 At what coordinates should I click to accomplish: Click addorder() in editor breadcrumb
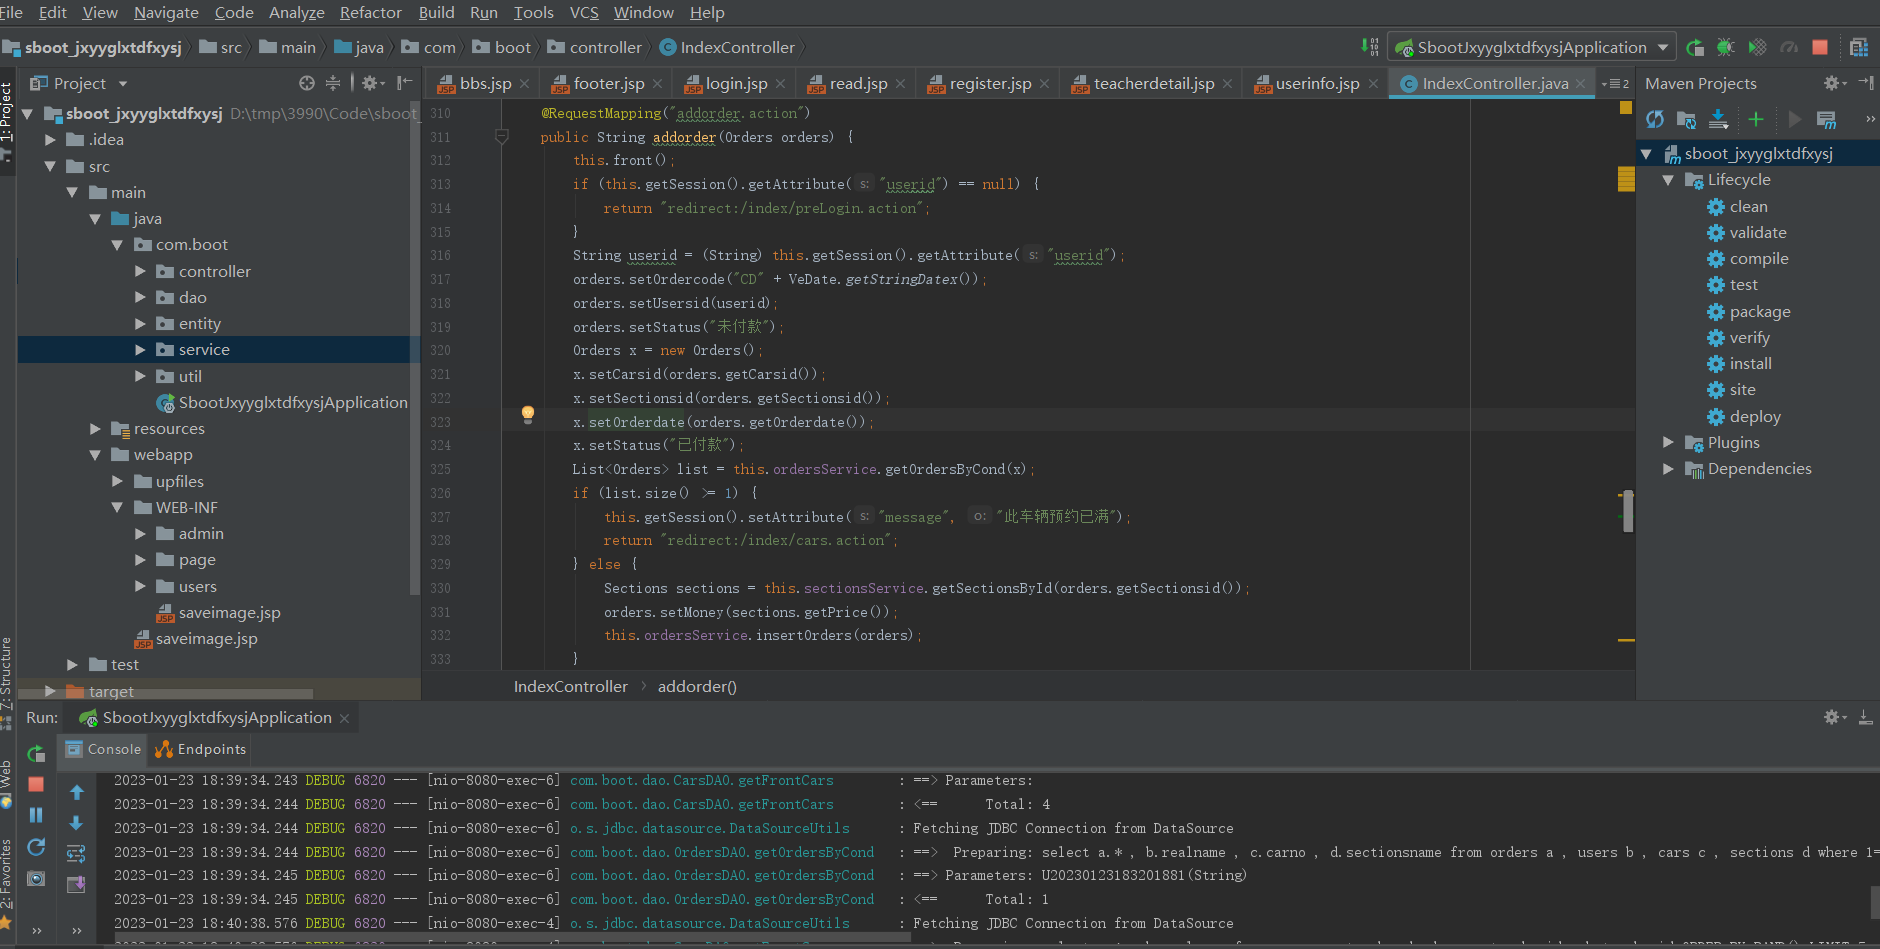(697, 686)
